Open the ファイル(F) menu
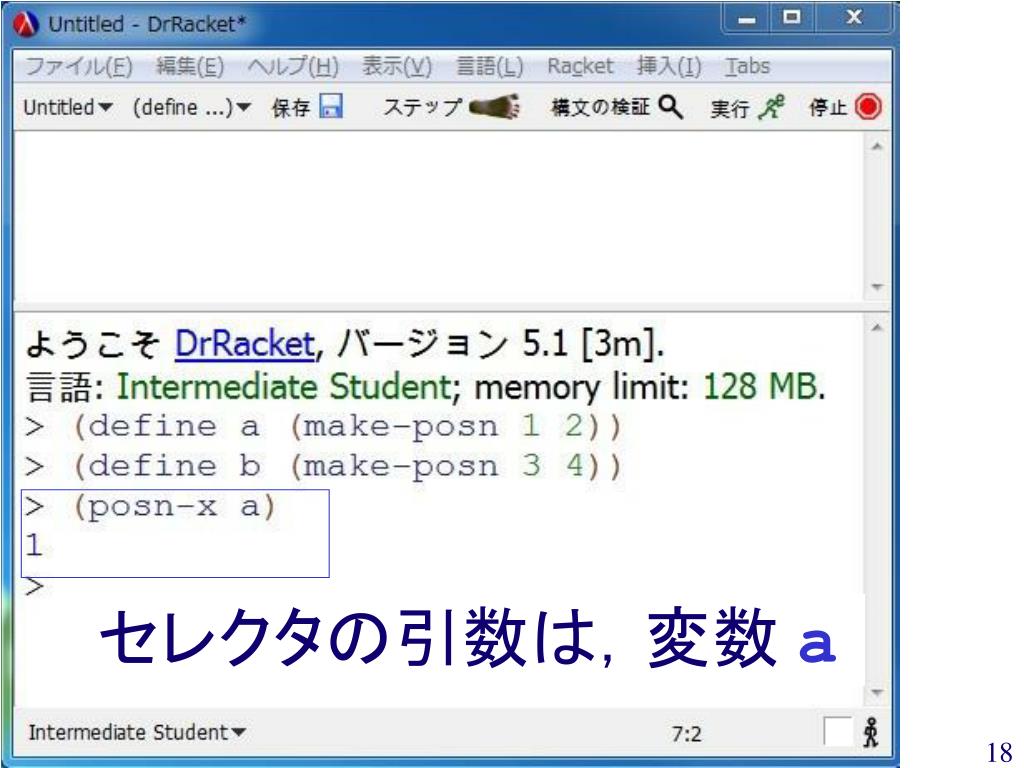This screenshot has width=1024, height=768. pyautogui.click(x=79, y=66)
